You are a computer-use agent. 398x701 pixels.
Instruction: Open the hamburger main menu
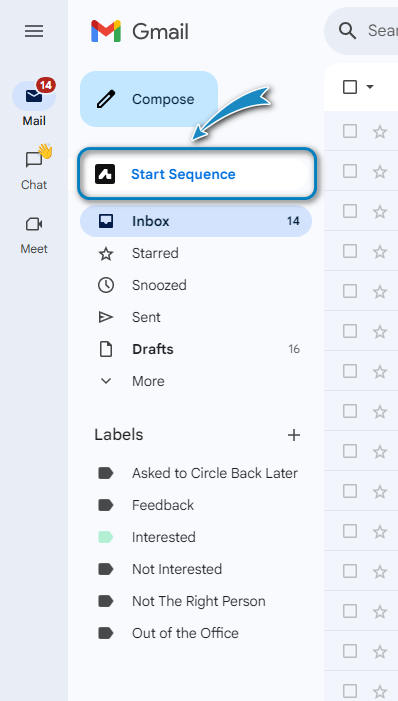34,31
